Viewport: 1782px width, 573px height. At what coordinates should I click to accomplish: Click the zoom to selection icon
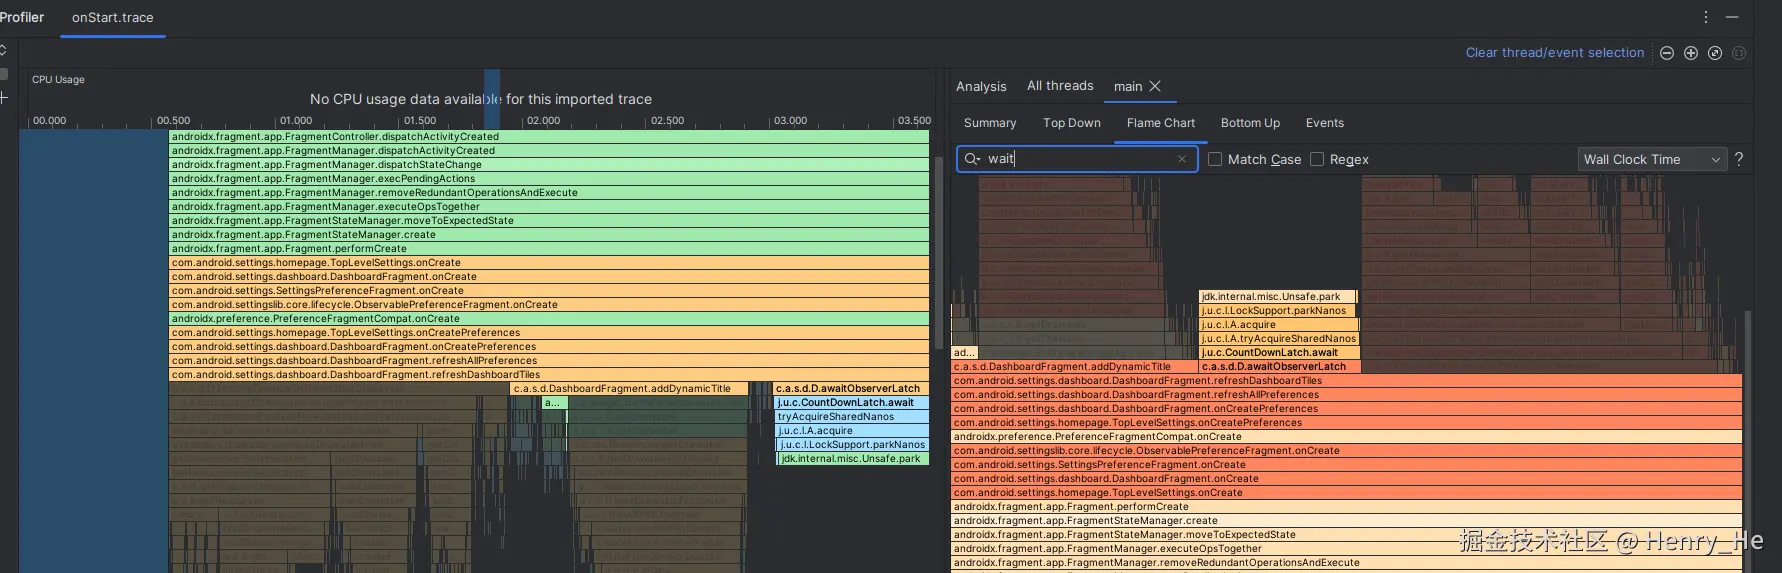click(x=1739, y=53)
